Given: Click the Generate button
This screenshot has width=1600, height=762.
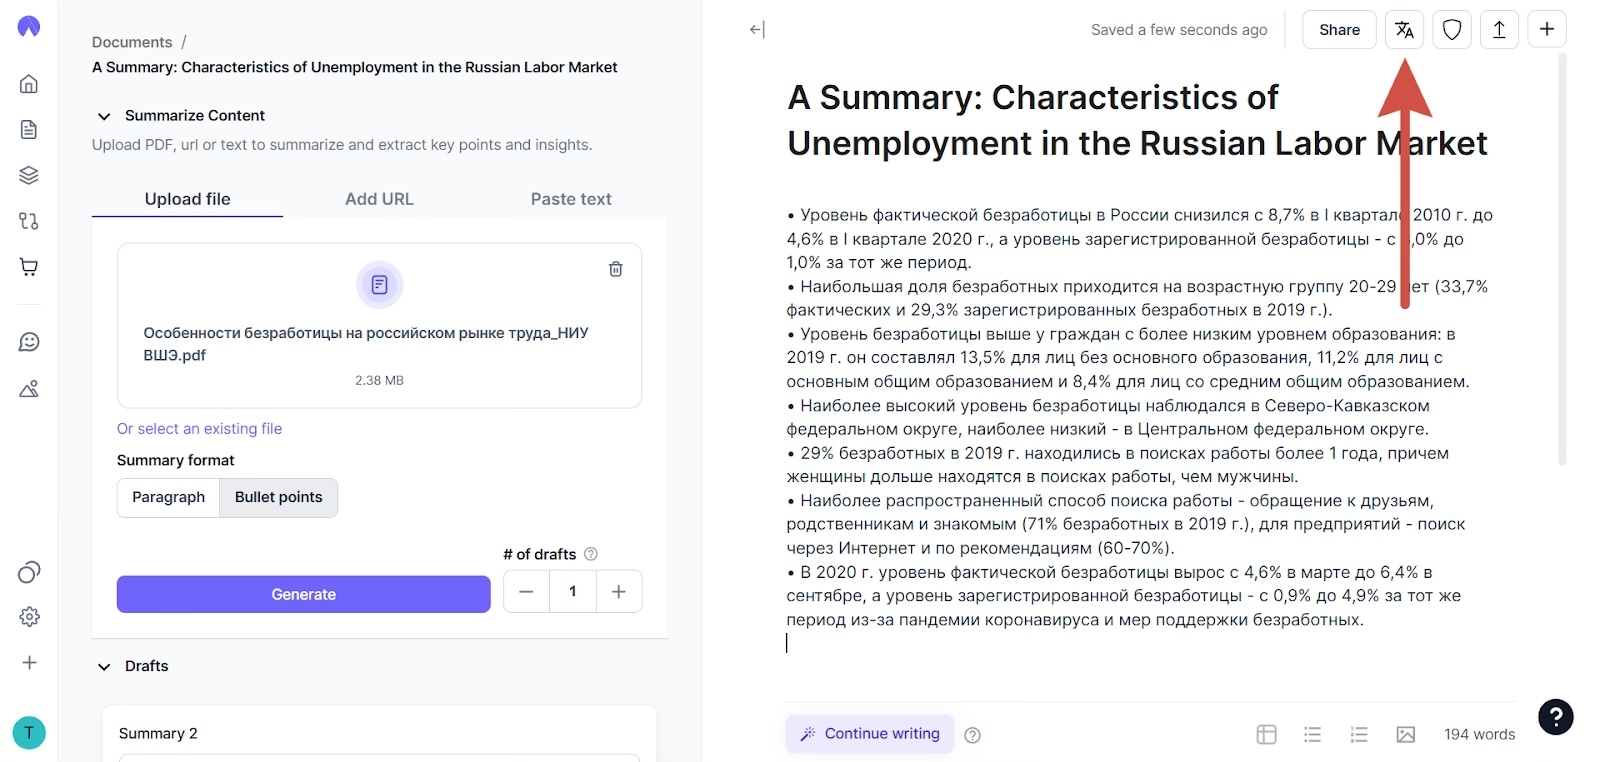Looking at the screenshot, I should [x=303, y=594].
